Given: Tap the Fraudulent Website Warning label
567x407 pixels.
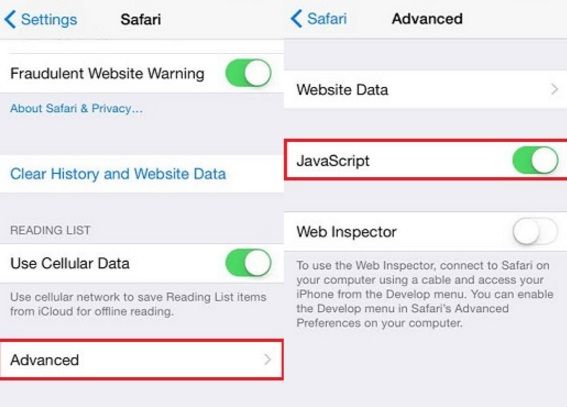Looking at the screenshot, I should (107, 73).
